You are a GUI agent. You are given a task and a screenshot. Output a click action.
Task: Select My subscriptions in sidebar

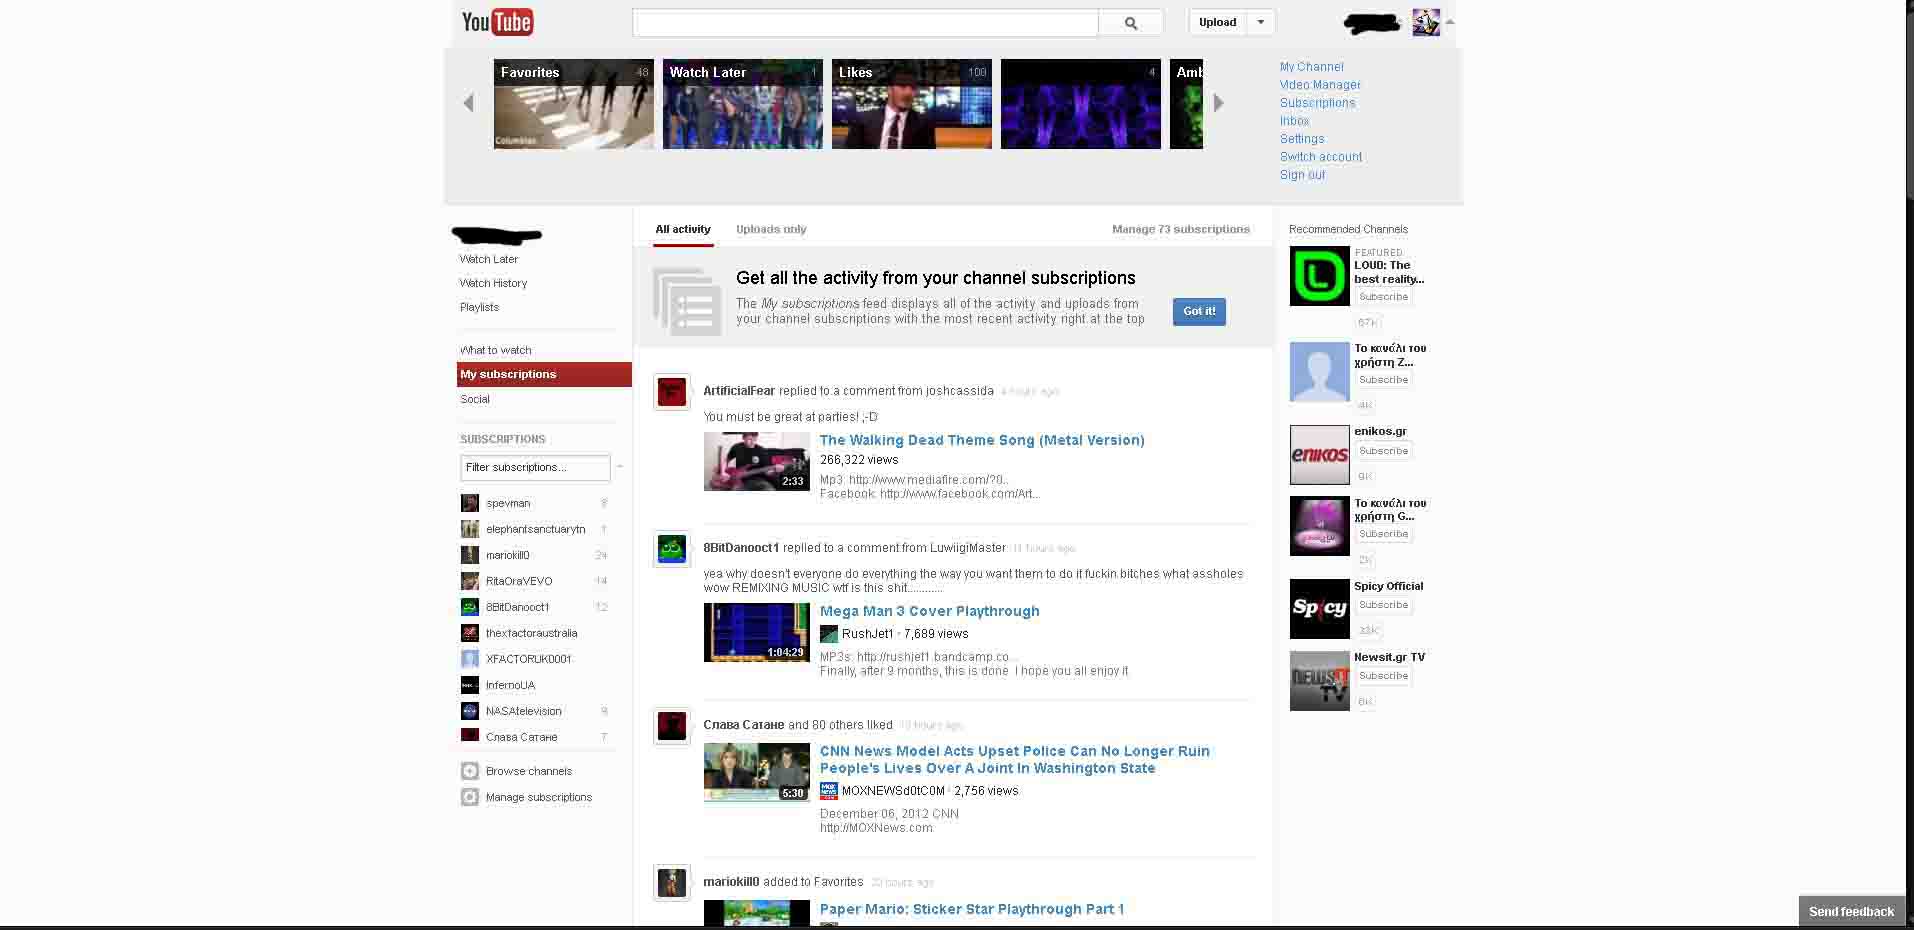[544, 374]
